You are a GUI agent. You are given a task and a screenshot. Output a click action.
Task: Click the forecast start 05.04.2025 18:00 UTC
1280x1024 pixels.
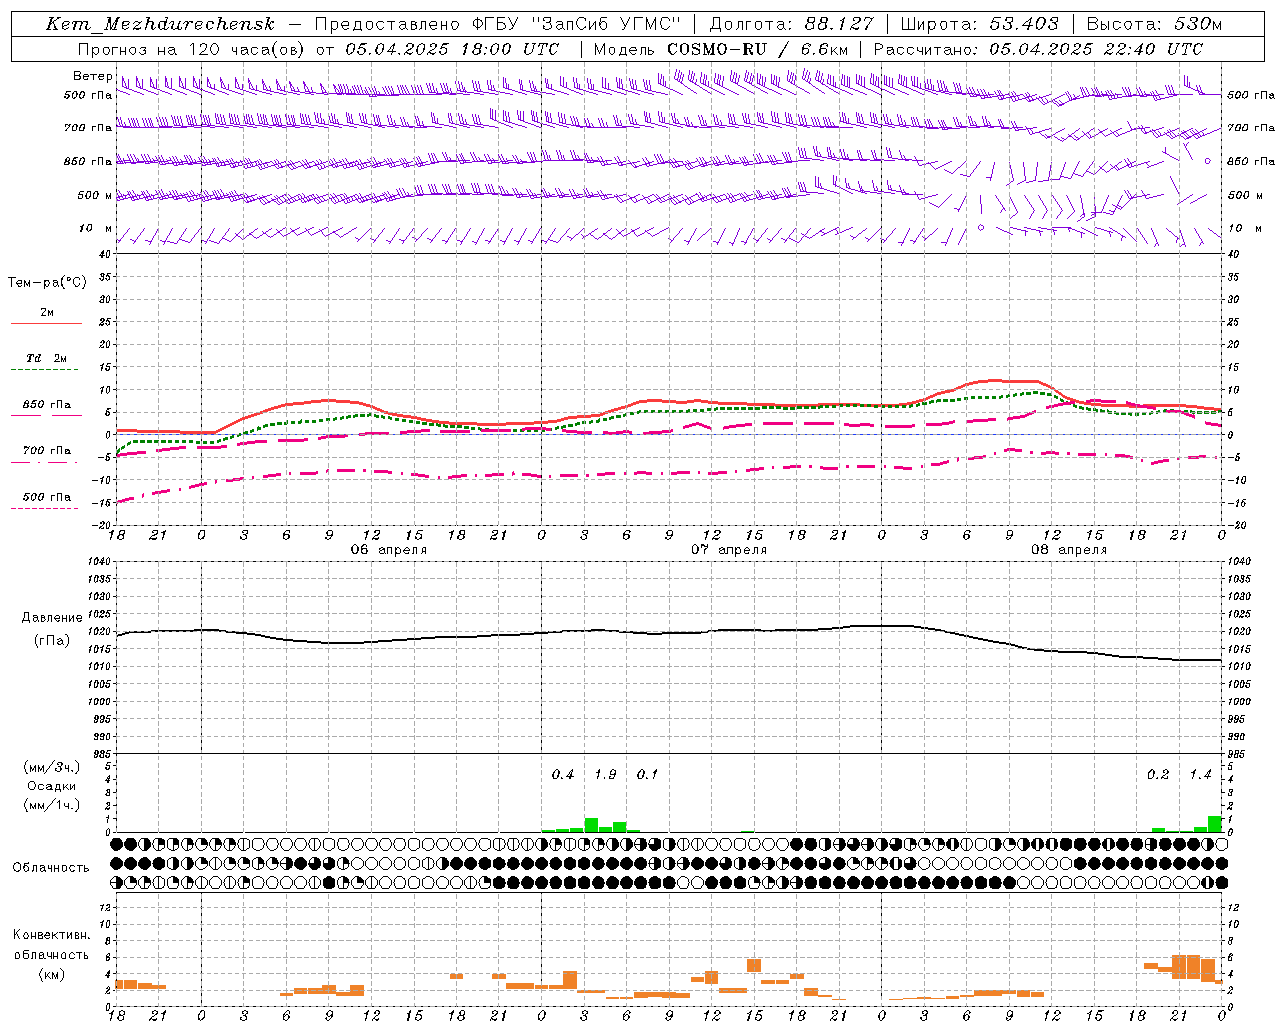(x=452, y=49)
